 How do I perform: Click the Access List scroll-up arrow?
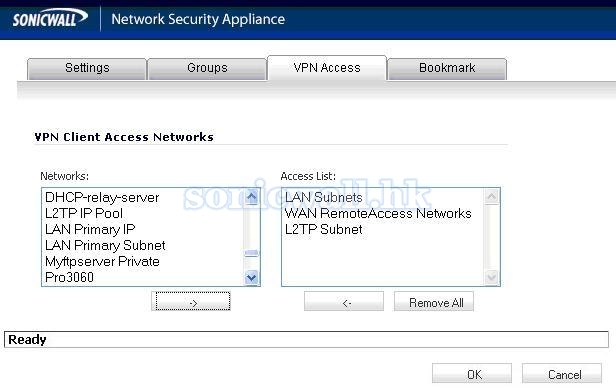coord(491,197)
